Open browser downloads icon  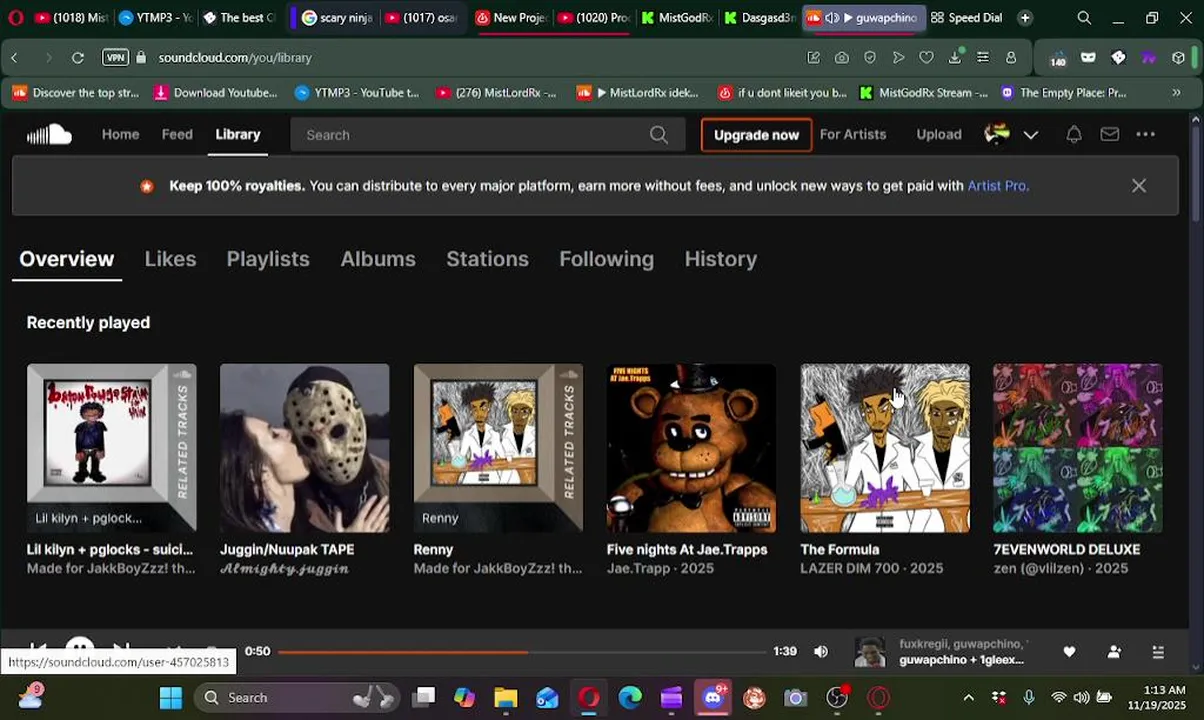click(955, 58)
